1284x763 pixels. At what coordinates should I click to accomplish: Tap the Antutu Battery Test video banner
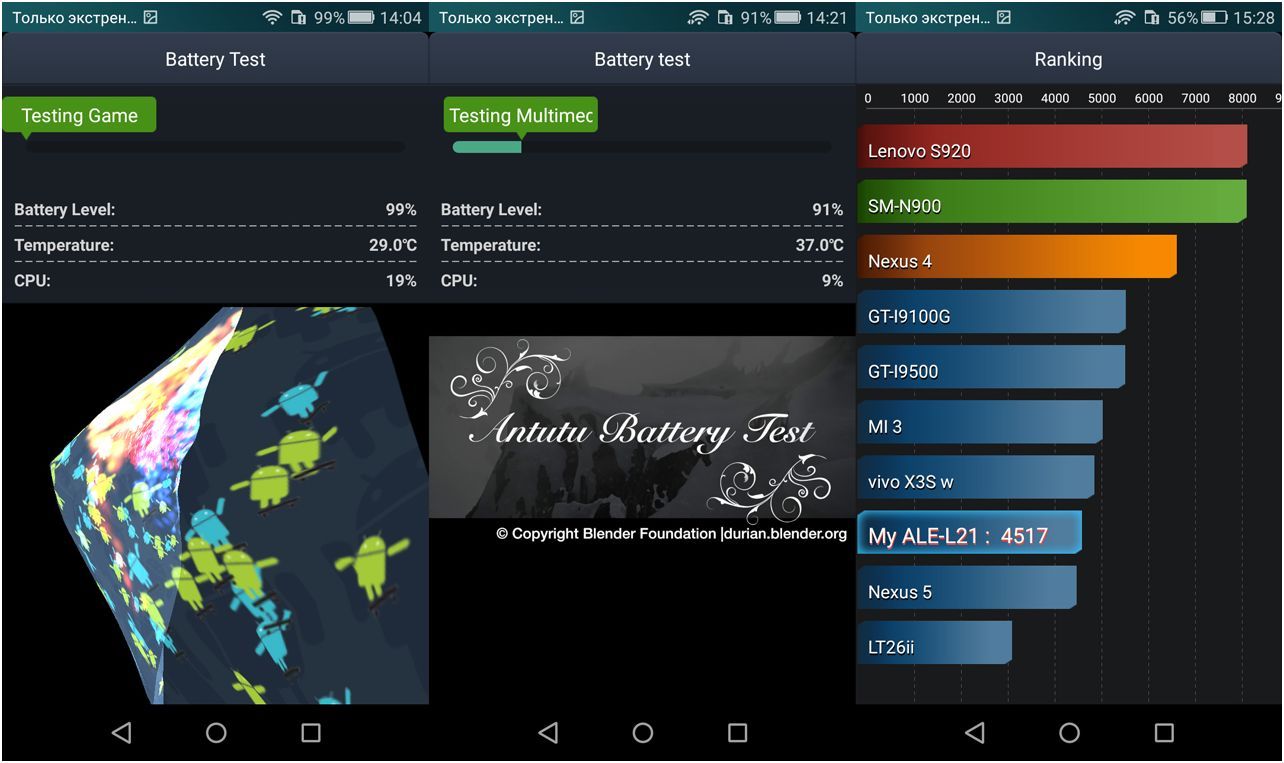(642, 428)
